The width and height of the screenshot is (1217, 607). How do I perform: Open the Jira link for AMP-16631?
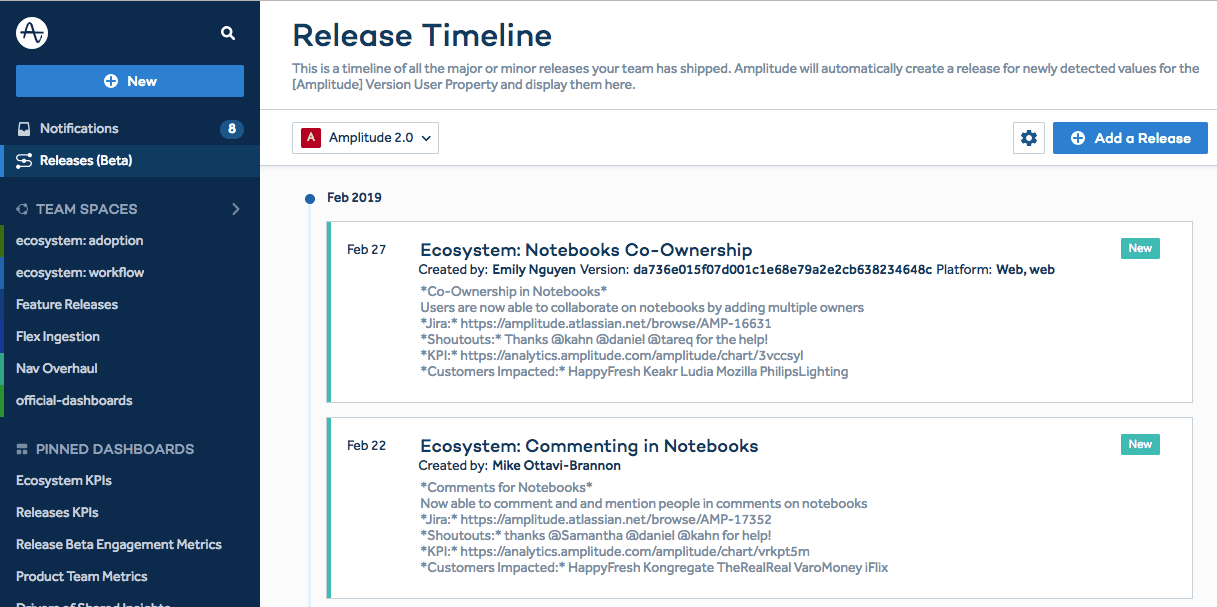tap(617, 323)
